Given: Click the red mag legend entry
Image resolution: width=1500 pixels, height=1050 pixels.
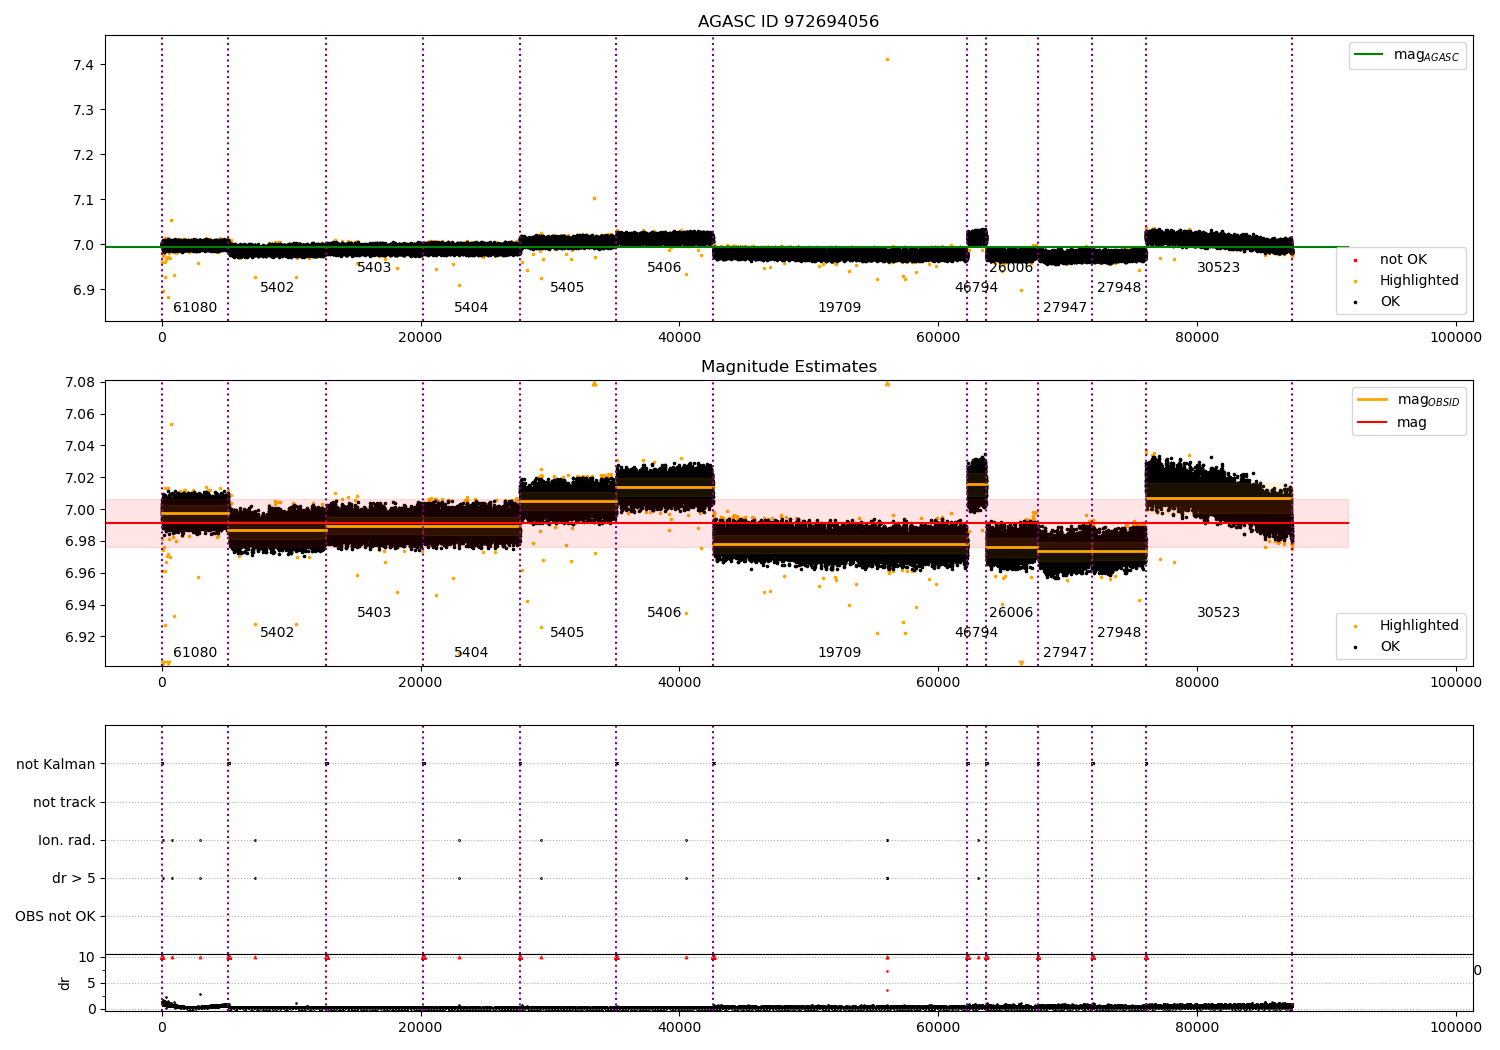Looking at the screenshot, I should pos(1392,422).
